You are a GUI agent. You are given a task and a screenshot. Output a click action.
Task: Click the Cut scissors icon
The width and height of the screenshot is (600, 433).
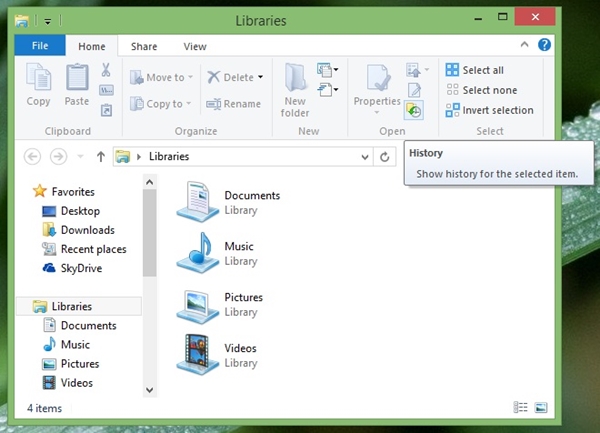[x=106, y=69]
